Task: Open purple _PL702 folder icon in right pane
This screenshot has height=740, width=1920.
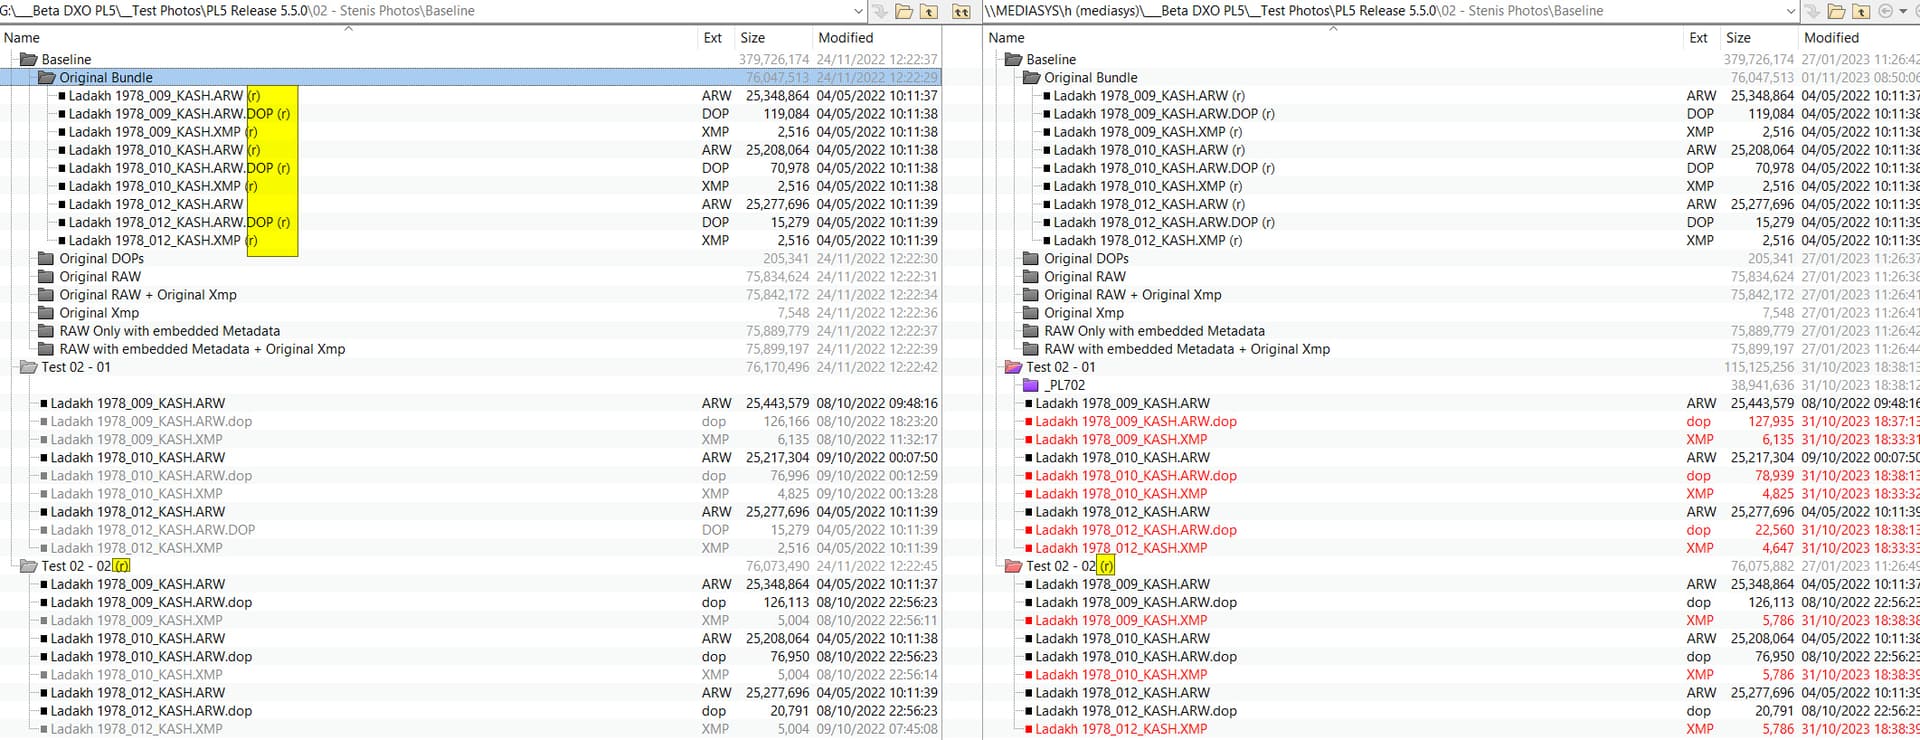Action: pos(1031,385)
